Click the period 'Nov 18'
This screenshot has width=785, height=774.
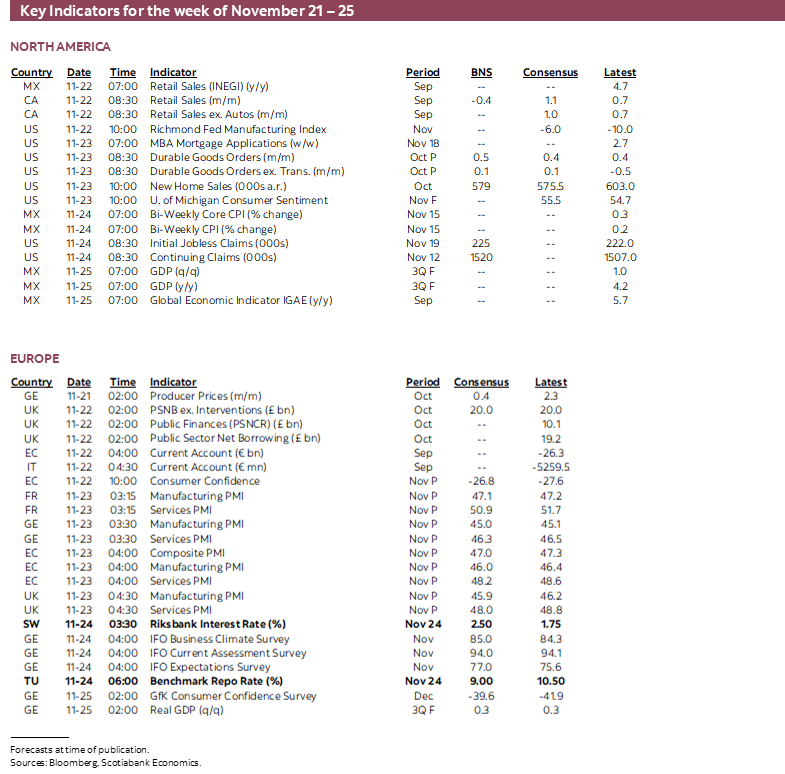click(x=423, y=143)
